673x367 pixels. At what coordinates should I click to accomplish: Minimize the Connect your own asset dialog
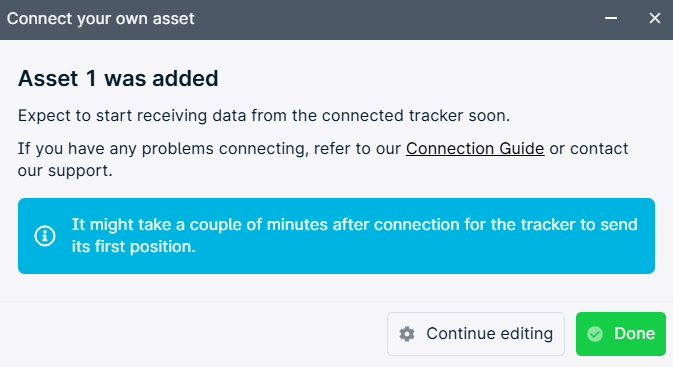[611, 18]
